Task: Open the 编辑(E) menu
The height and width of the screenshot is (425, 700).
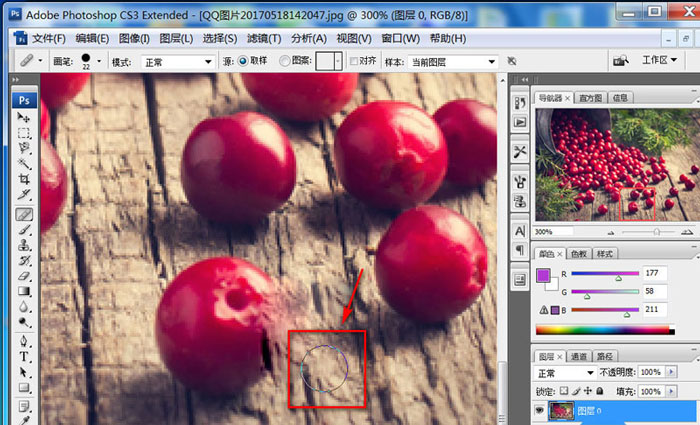Action: pyautogui.click(x=92, y=39)
